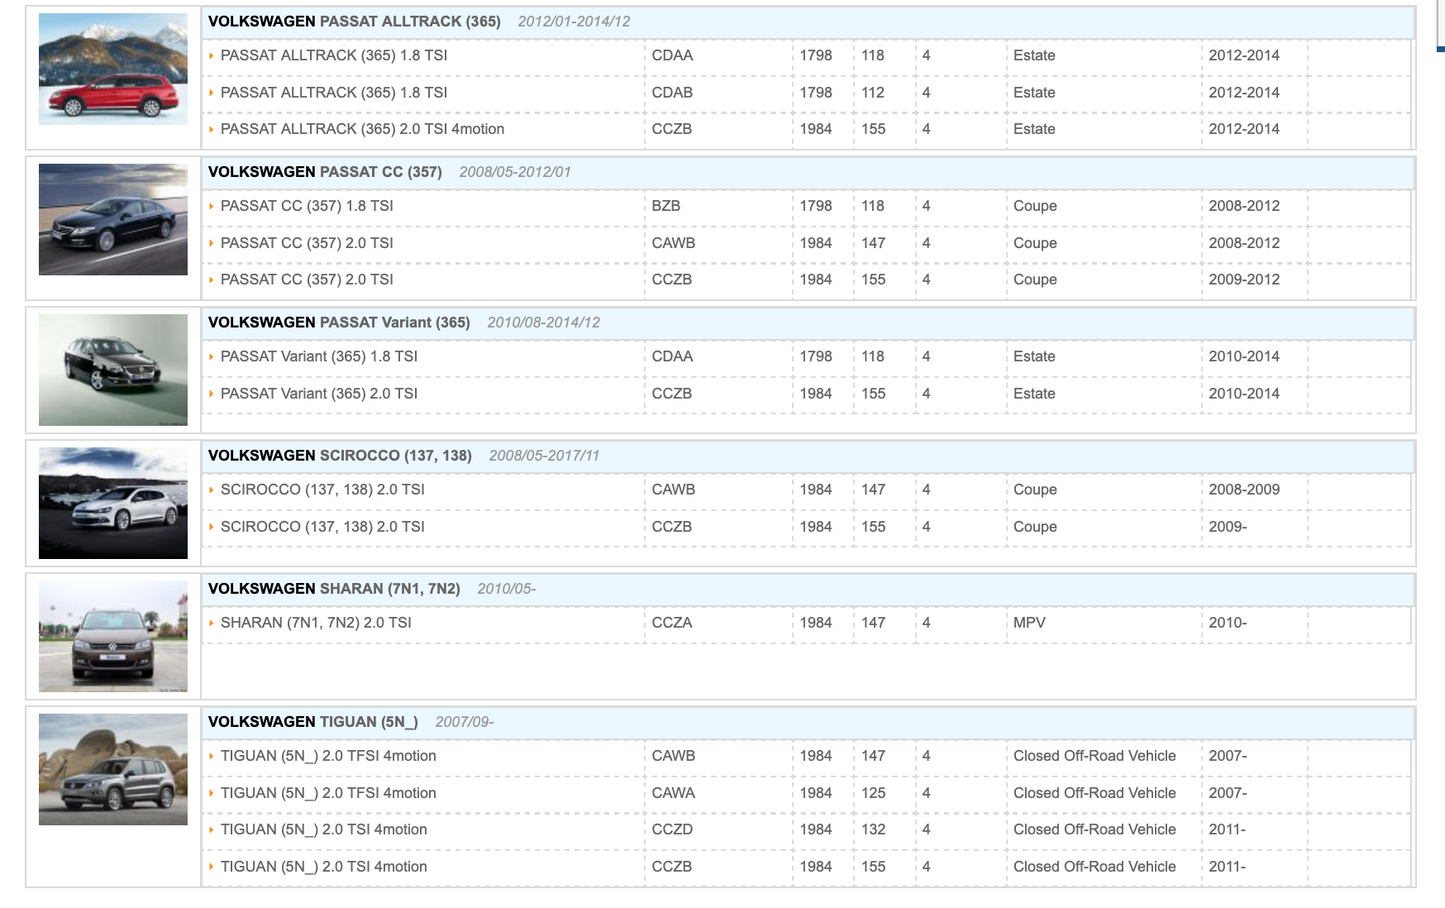This screenshot has height=908, width=1445.
Task: Open the Passat Variant car thumbnail
Action: tap(113, 370)
